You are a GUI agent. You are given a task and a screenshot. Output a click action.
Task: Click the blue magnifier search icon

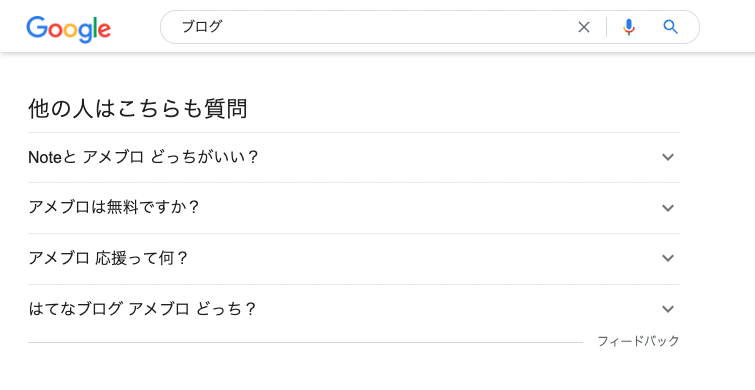coord(670,27)
